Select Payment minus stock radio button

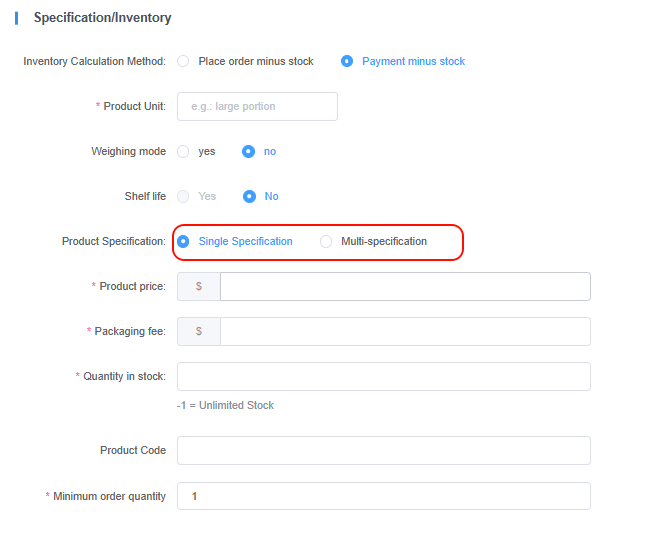tap(347, 61)
